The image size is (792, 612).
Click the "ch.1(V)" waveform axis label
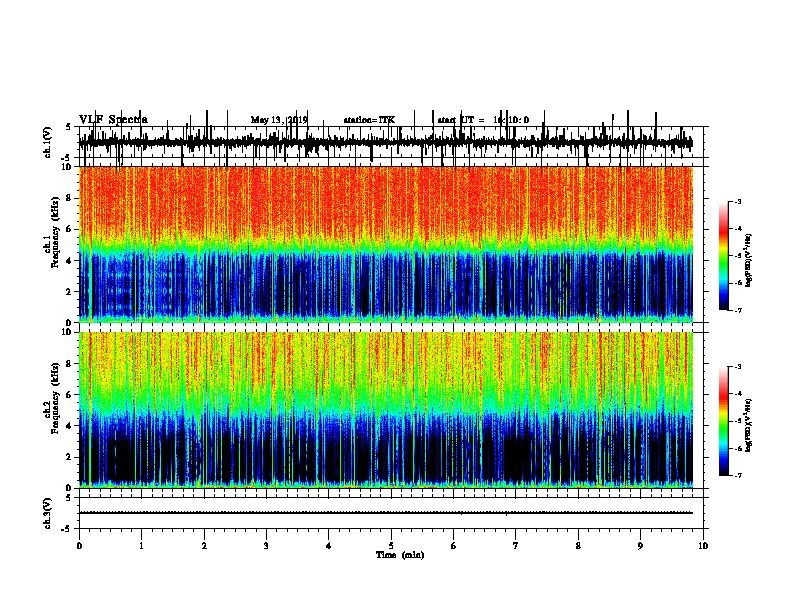[48, 142]
